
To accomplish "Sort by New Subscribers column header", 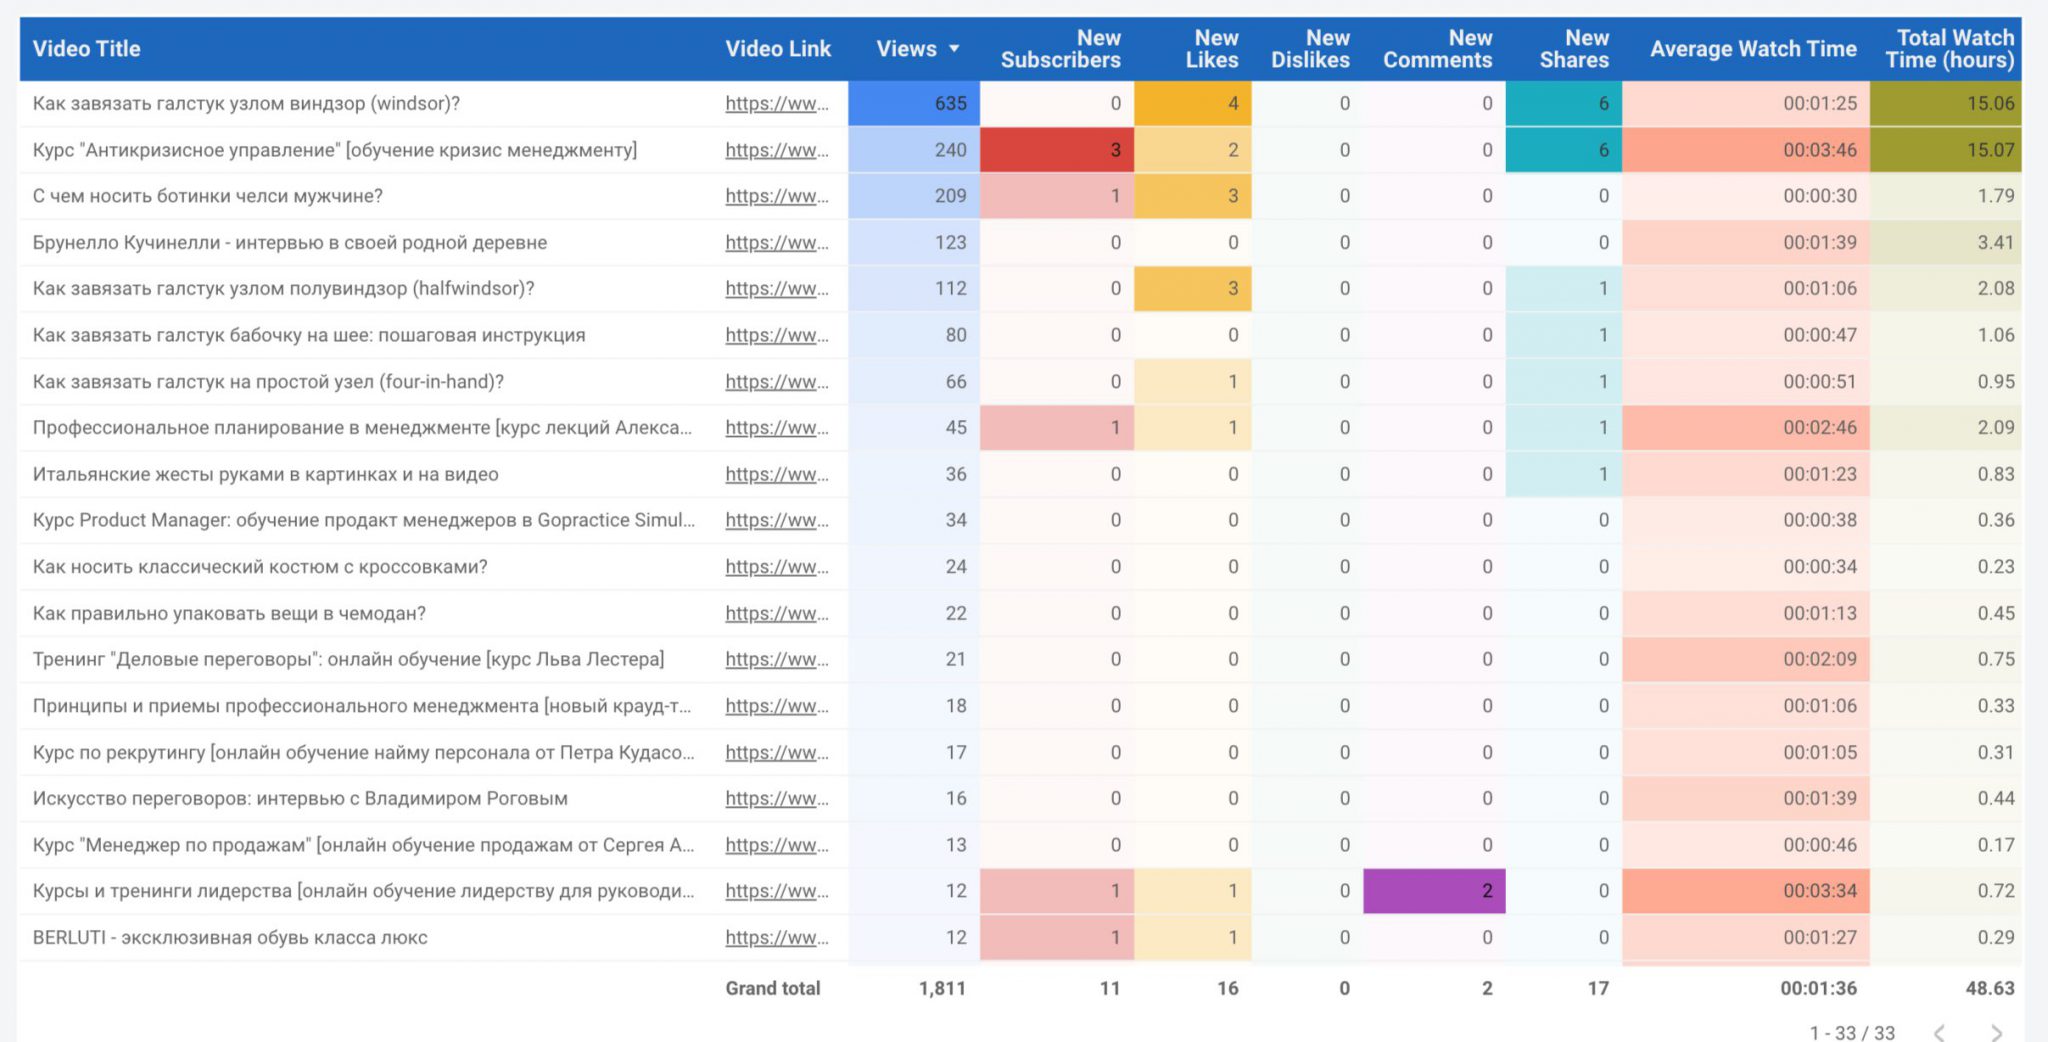I will coord(1060,49).
